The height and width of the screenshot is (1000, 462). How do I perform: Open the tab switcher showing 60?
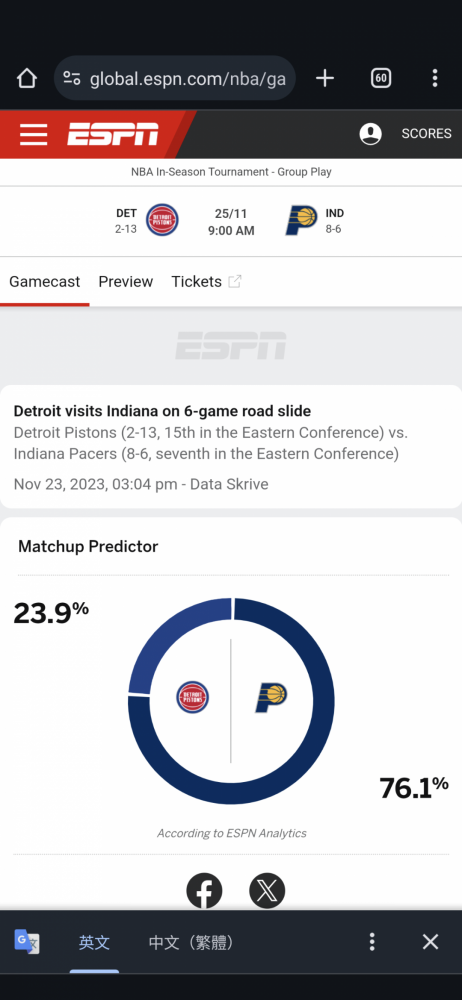pyautogui.click(x=381, y=78)
